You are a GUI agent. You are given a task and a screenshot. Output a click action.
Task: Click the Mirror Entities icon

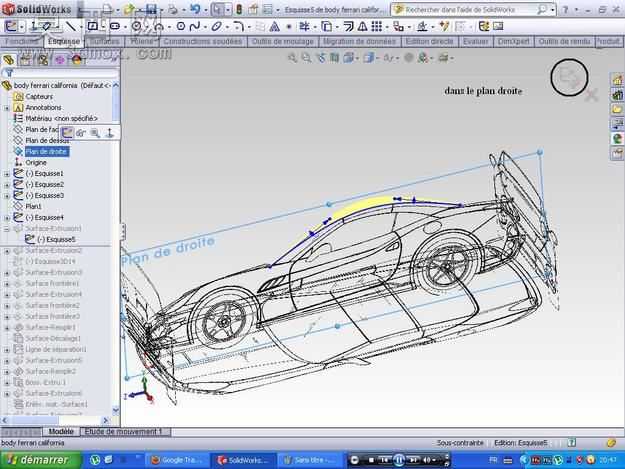(x=362, y=26)
